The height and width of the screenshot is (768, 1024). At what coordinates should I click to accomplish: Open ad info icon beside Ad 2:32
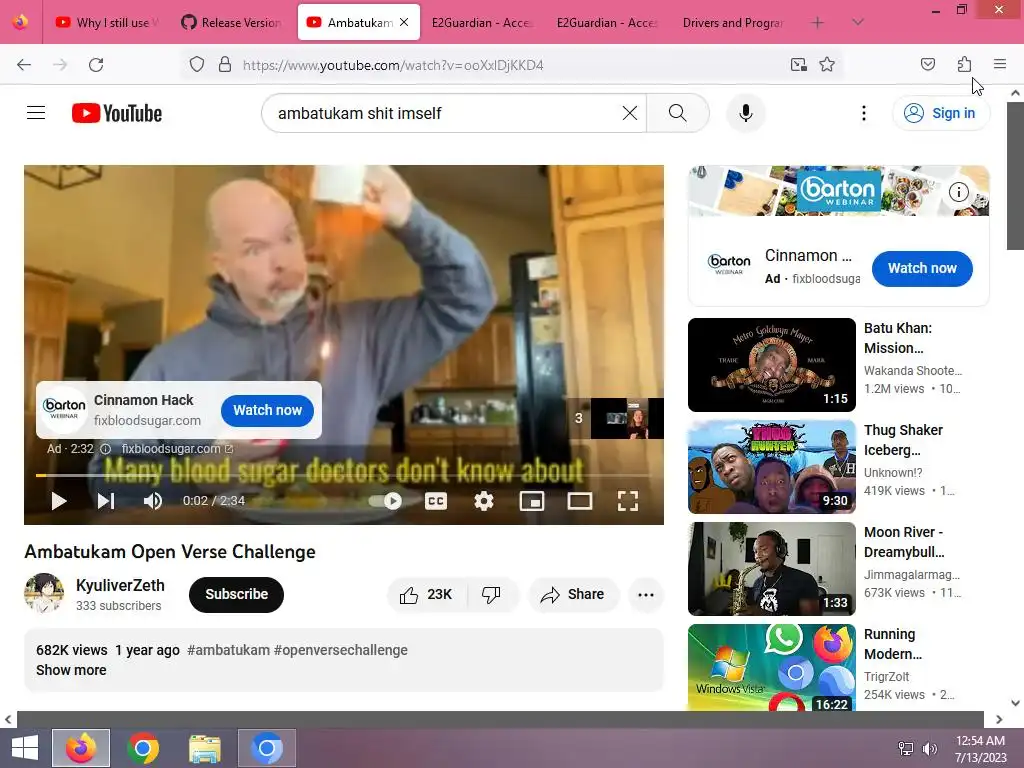[105, 449]
